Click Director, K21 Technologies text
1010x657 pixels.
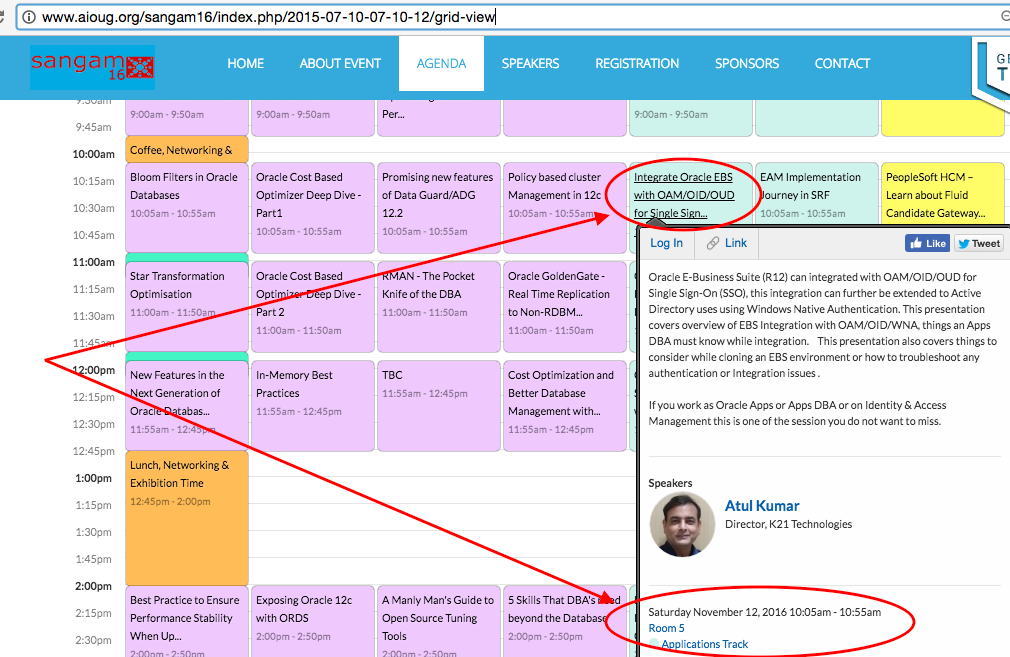tap(788, 524)
